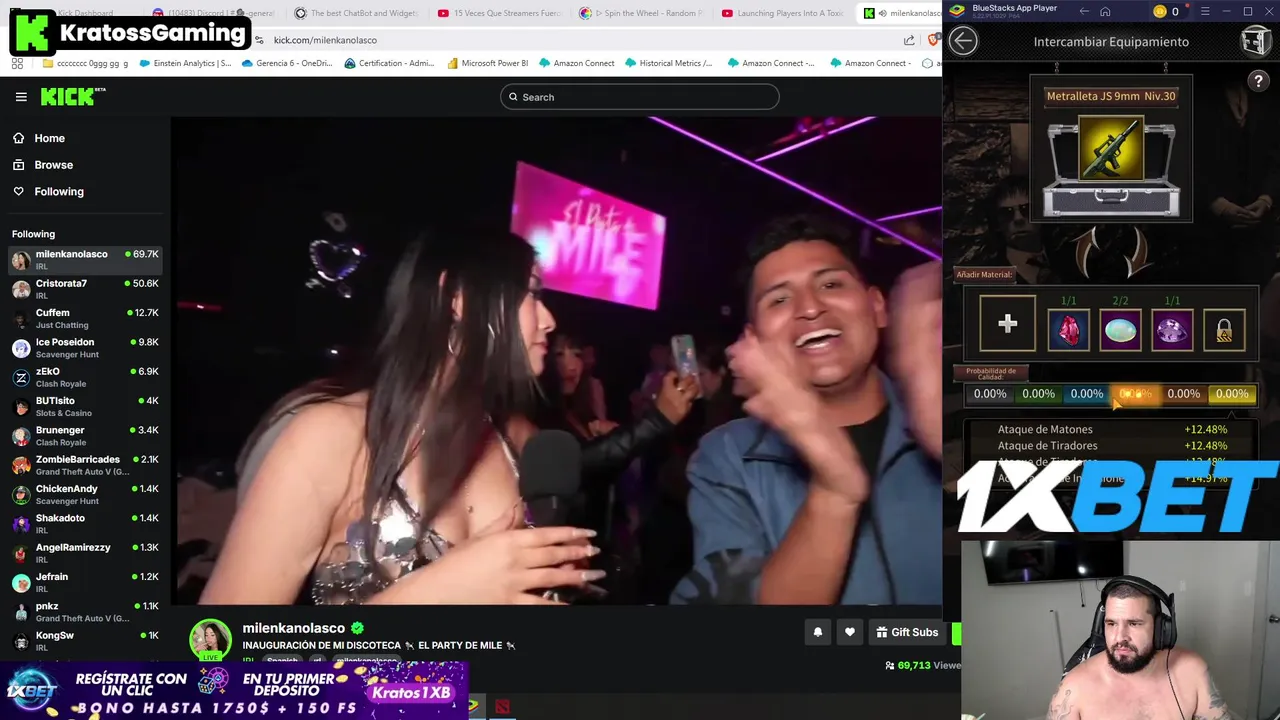1280x720 pixels.
Task: Click the green Kick logo
Action: coord(73,96)
